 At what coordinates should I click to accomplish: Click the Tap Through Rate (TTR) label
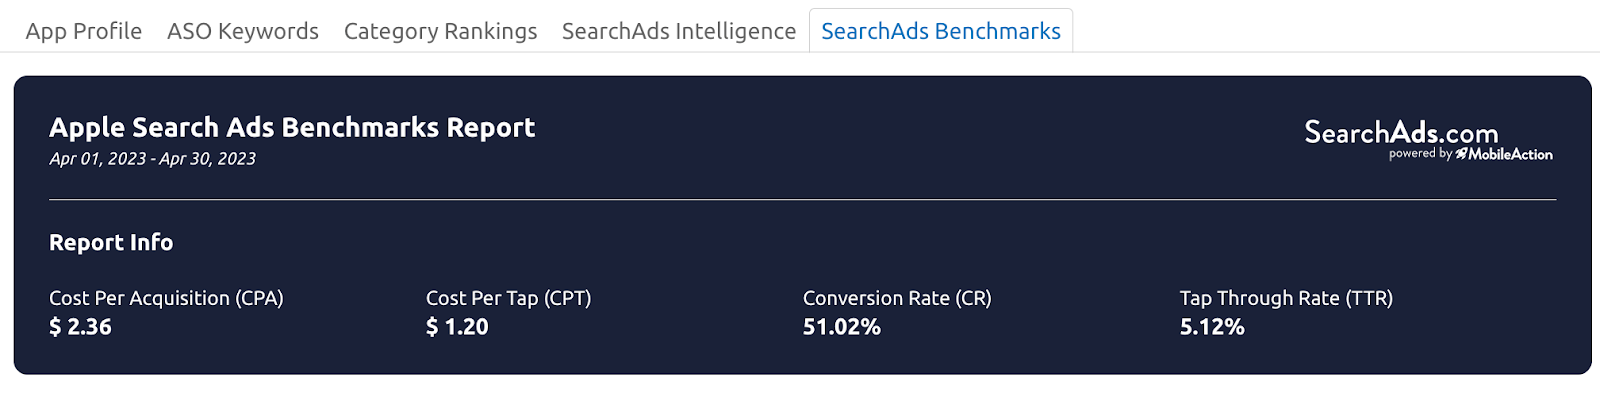1286,298
